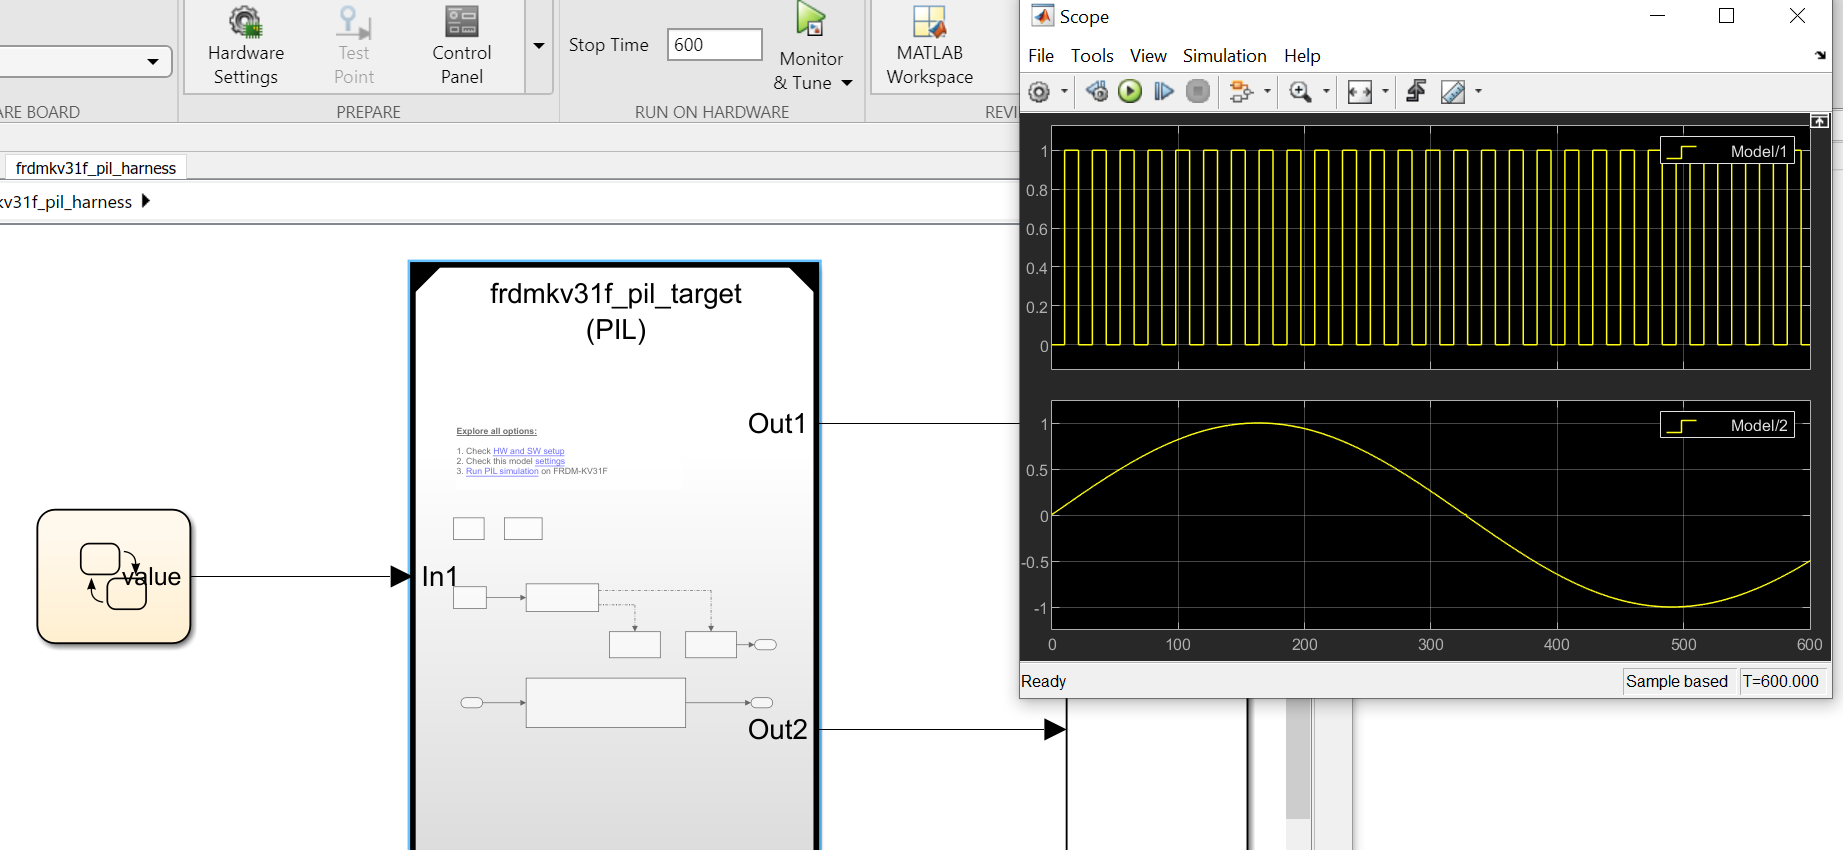This screenshot has width=1843, height=850.
Task: Open Scope triggers tool
Action: (1416, 92)
